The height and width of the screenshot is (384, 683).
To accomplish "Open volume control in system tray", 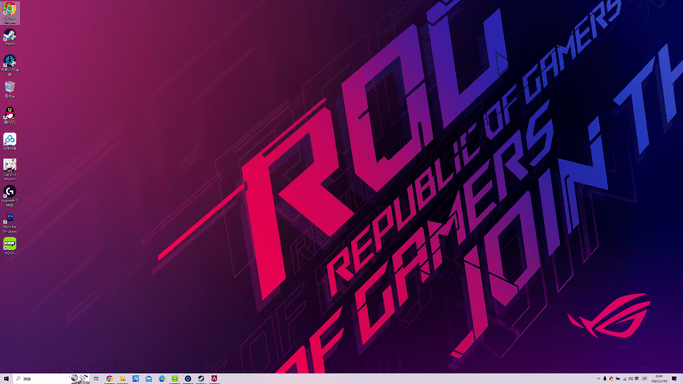I will [631, 379].
